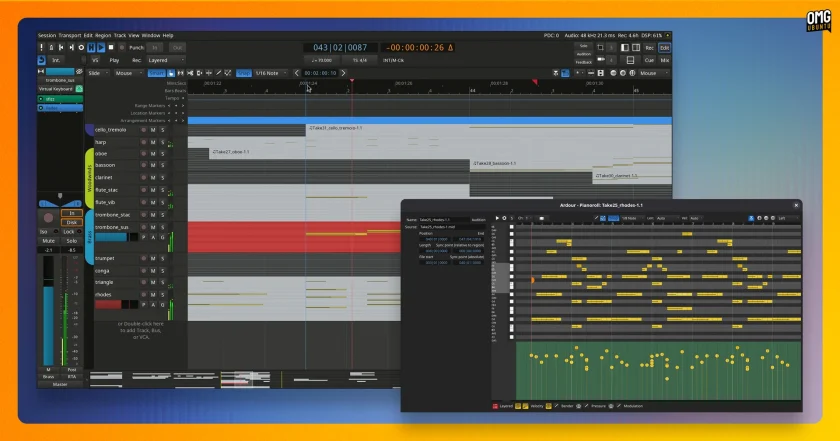Switch to the Rec tab
This screenshot has height=441, width=840.
(x=649, y=48)
